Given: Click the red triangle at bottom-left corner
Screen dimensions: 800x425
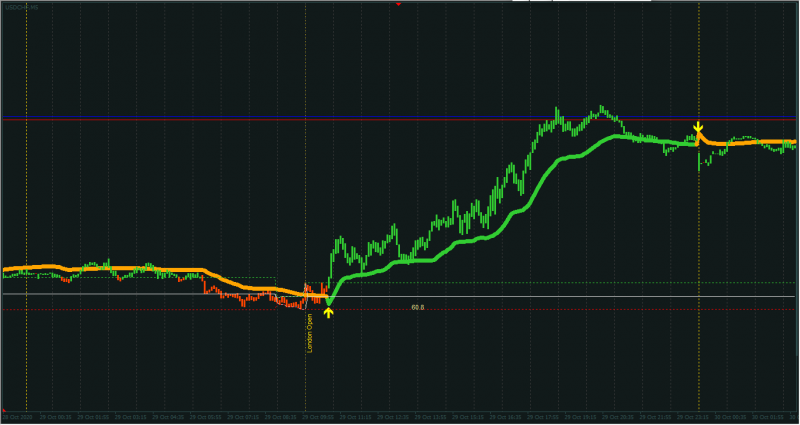Looking at the screenshot, I should pyautogui.click(x=5, y=410).
